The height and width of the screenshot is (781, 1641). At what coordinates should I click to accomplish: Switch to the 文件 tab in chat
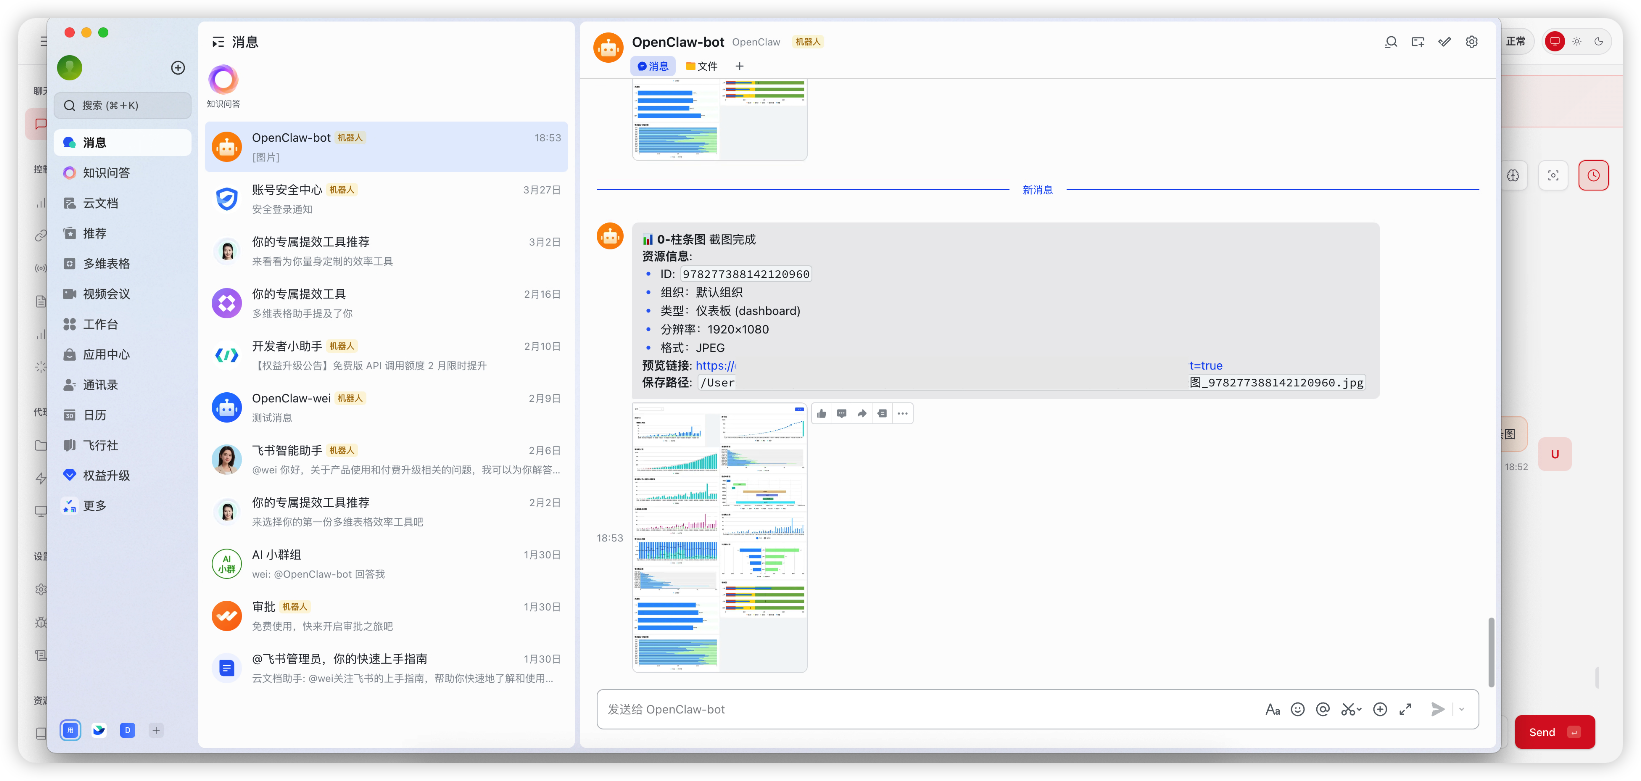click(702, 66)
